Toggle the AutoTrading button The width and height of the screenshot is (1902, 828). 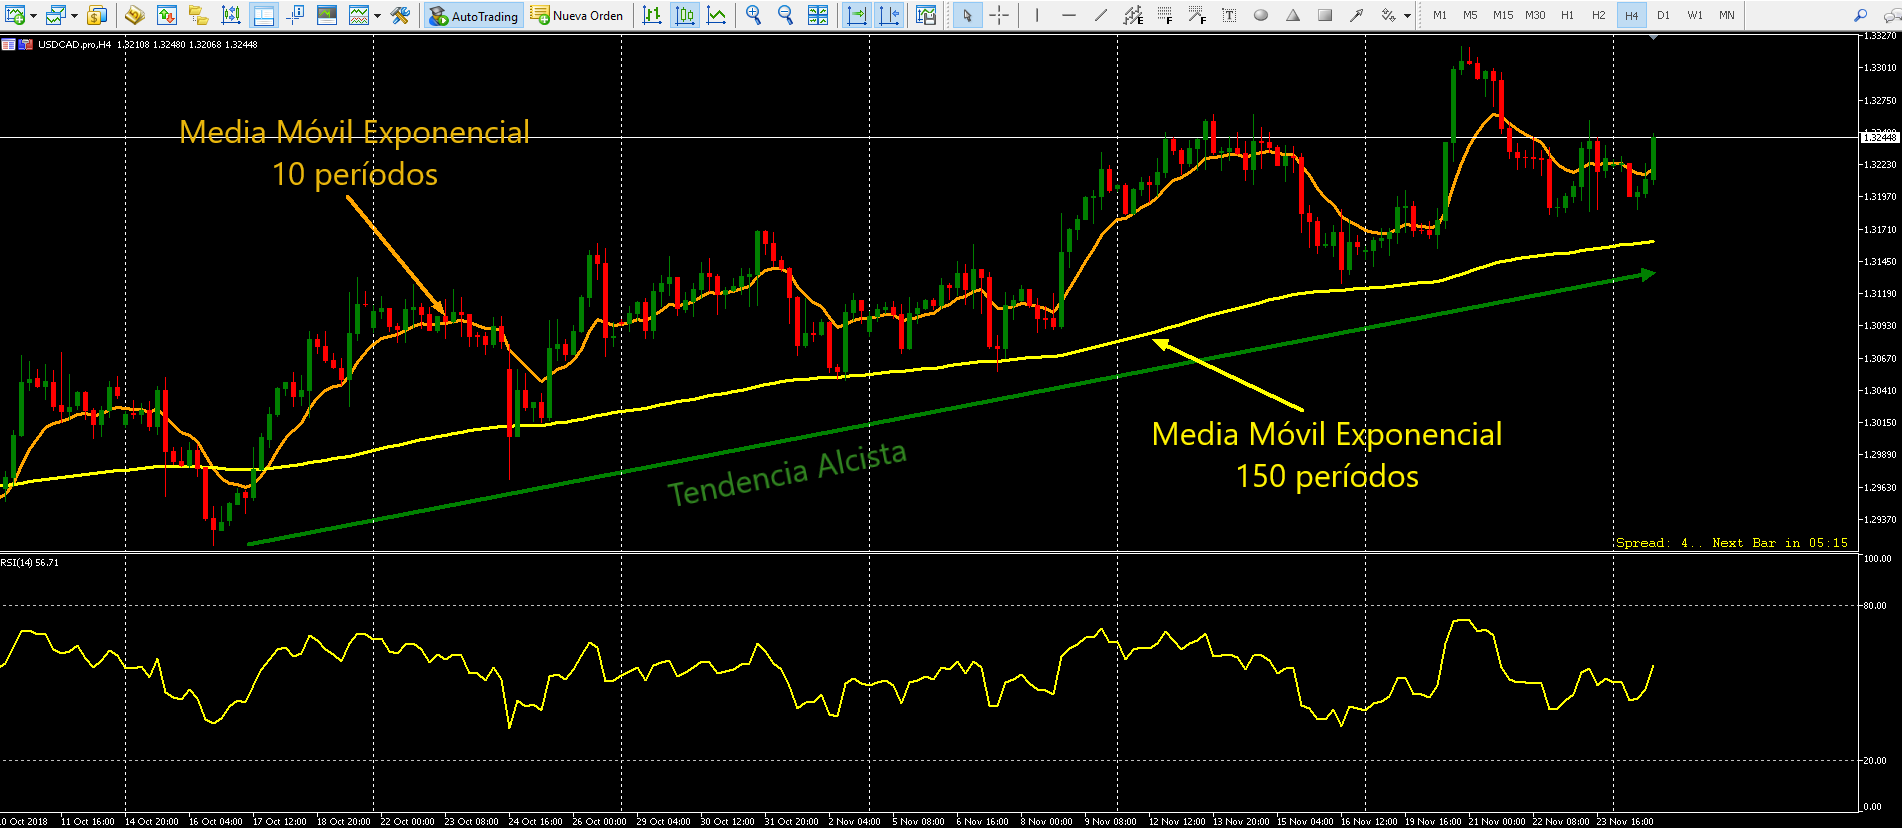pyautogui.click(x=474, y=15)
